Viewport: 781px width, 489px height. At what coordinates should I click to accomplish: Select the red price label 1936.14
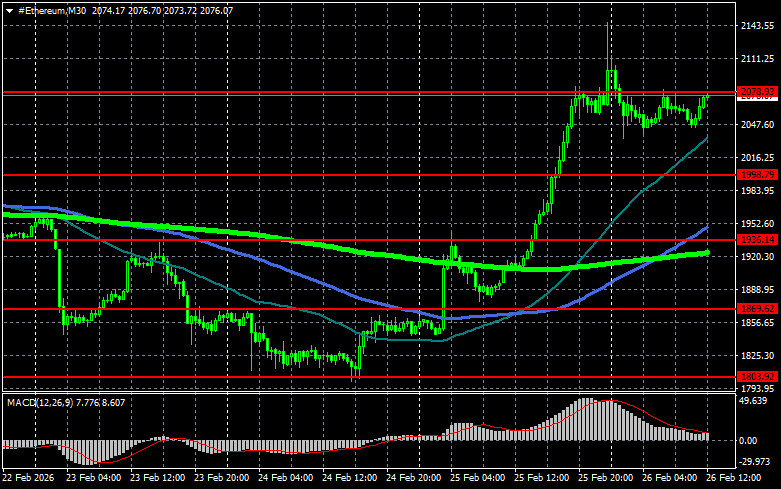point(758,240)
